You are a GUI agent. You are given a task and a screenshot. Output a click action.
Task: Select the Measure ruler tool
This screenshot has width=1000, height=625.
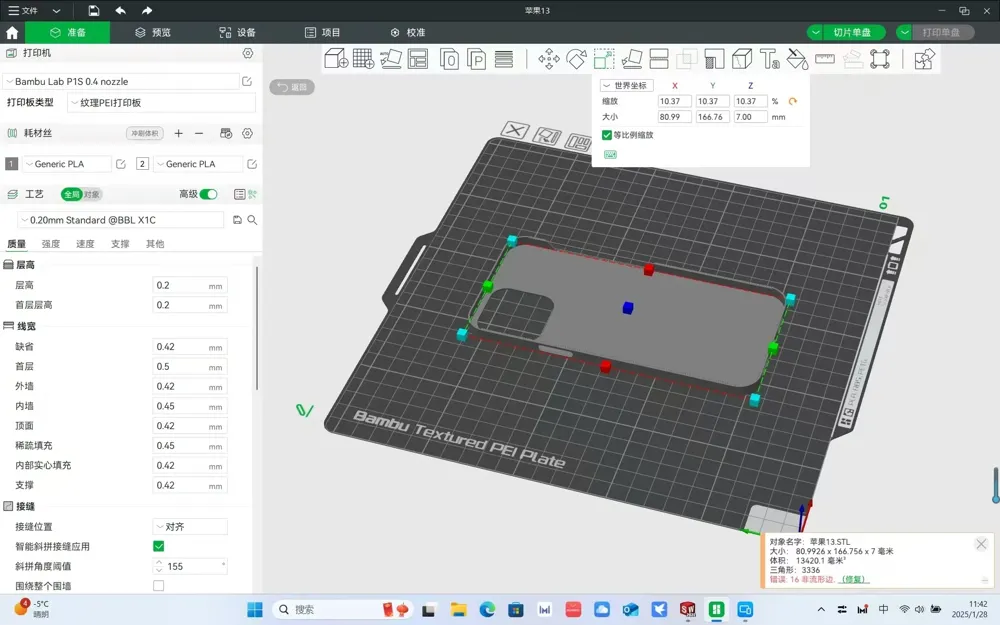coord(825,59)
